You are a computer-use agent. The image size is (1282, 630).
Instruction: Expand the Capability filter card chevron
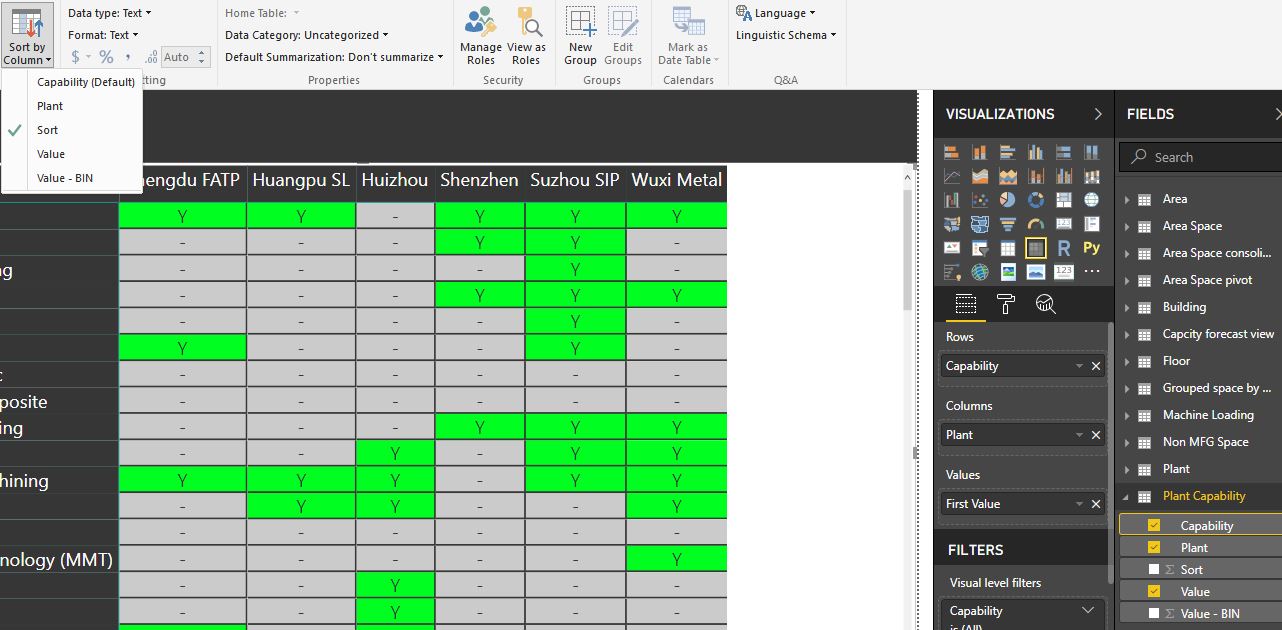coord(1088,611)
